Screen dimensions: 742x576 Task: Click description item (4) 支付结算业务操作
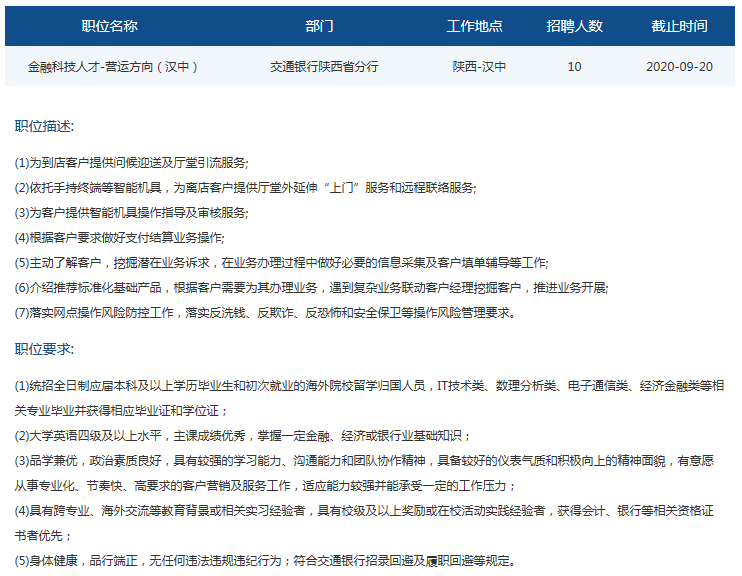pyautogui.click(x=119, y=238)
